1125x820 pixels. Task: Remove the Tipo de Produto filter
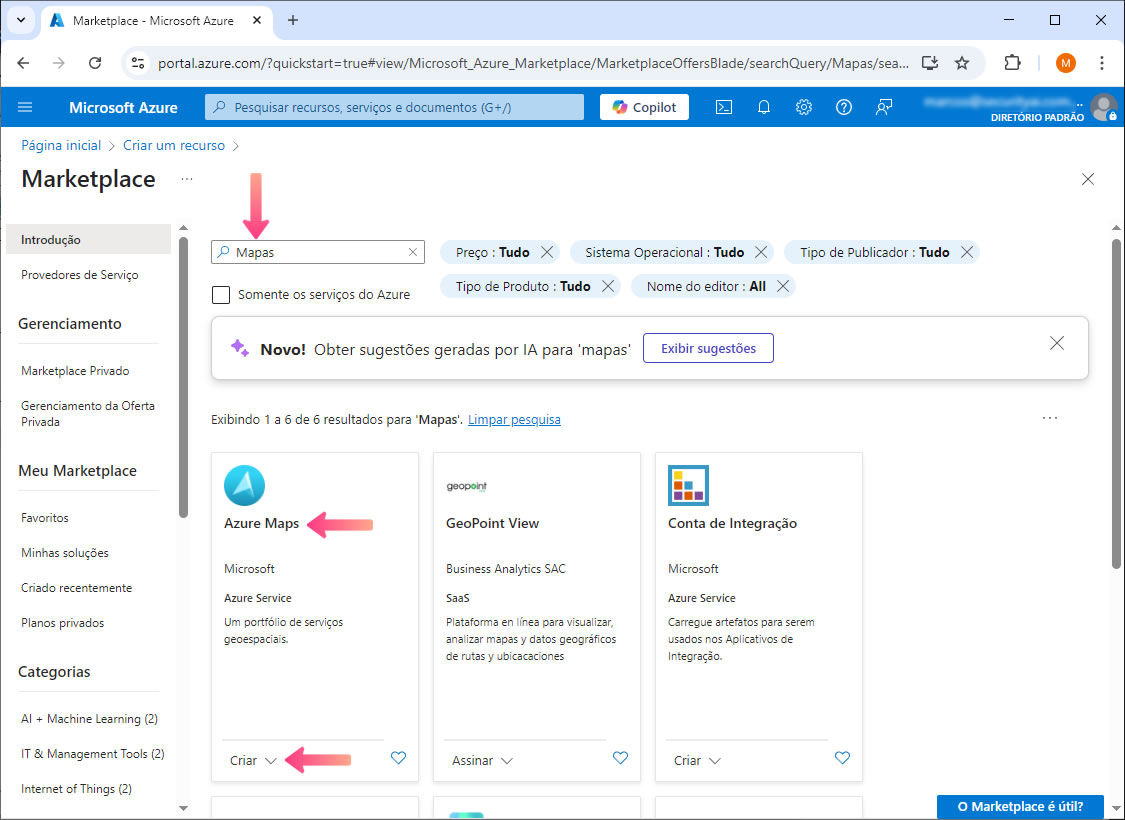(x=608, y=286)
